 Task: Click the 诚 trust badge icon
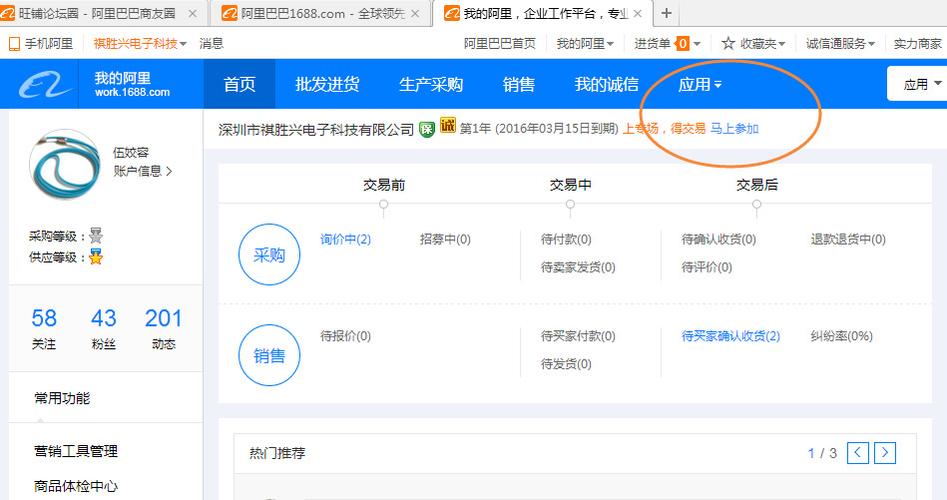click(448, 125)
